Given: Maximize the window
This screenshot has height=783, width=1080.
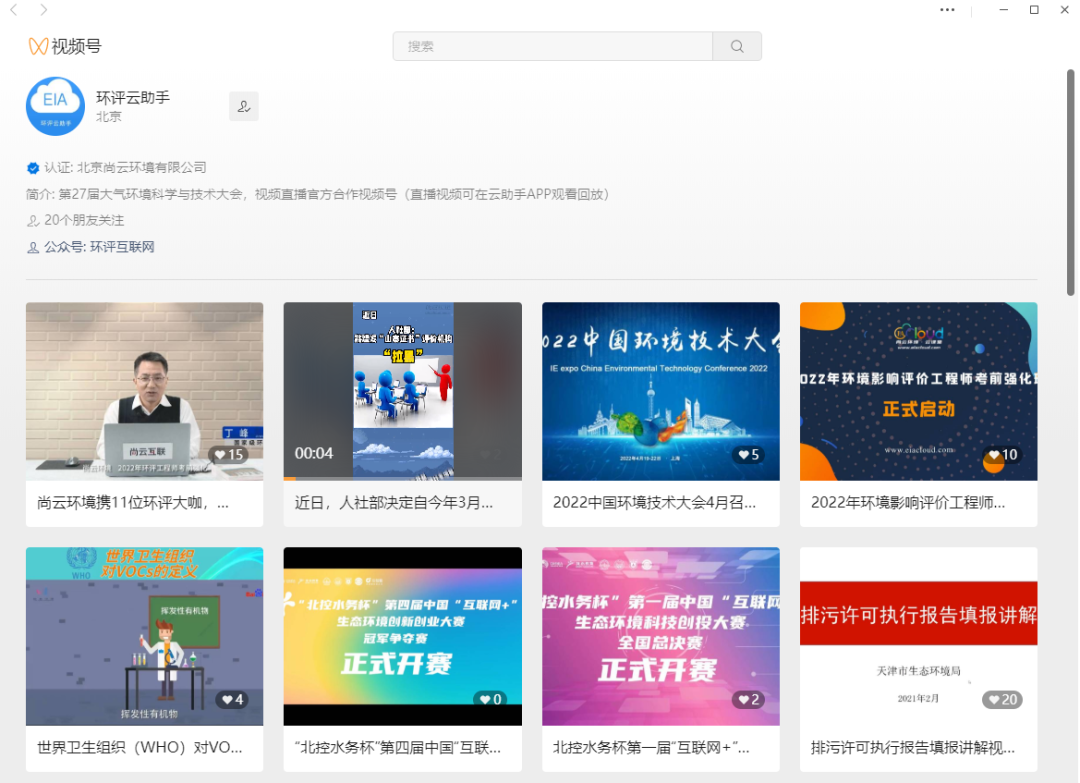Looking at the screenshot, I should 1034,10.
